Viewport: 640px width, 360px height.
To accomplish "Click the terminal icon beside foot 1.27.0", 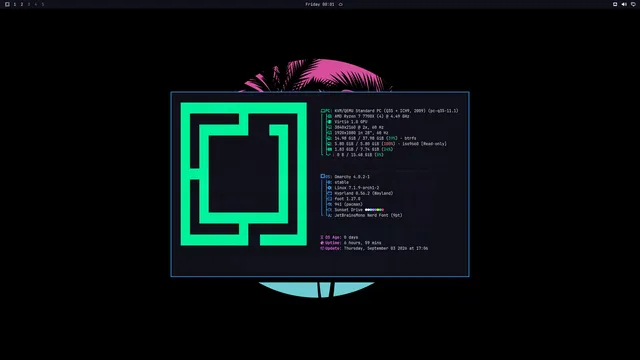I will tap(329, 199).
